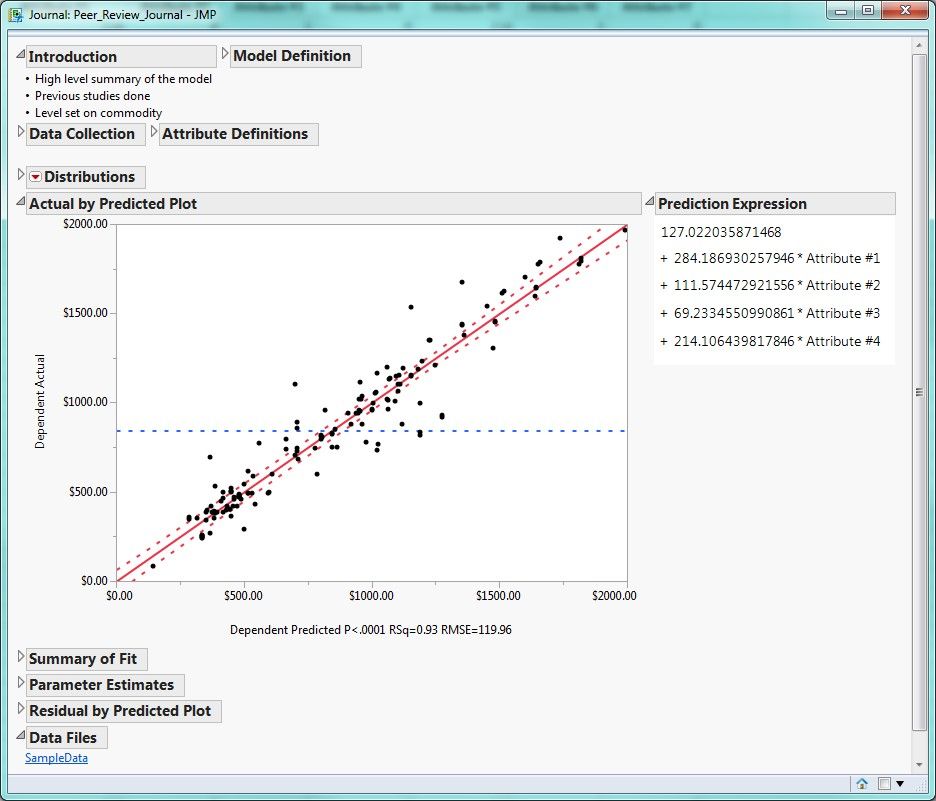Click the $1500.00 y-axis tick label
Image resolution: width=936 pixels, height=801 pixels.
[85, 313]
